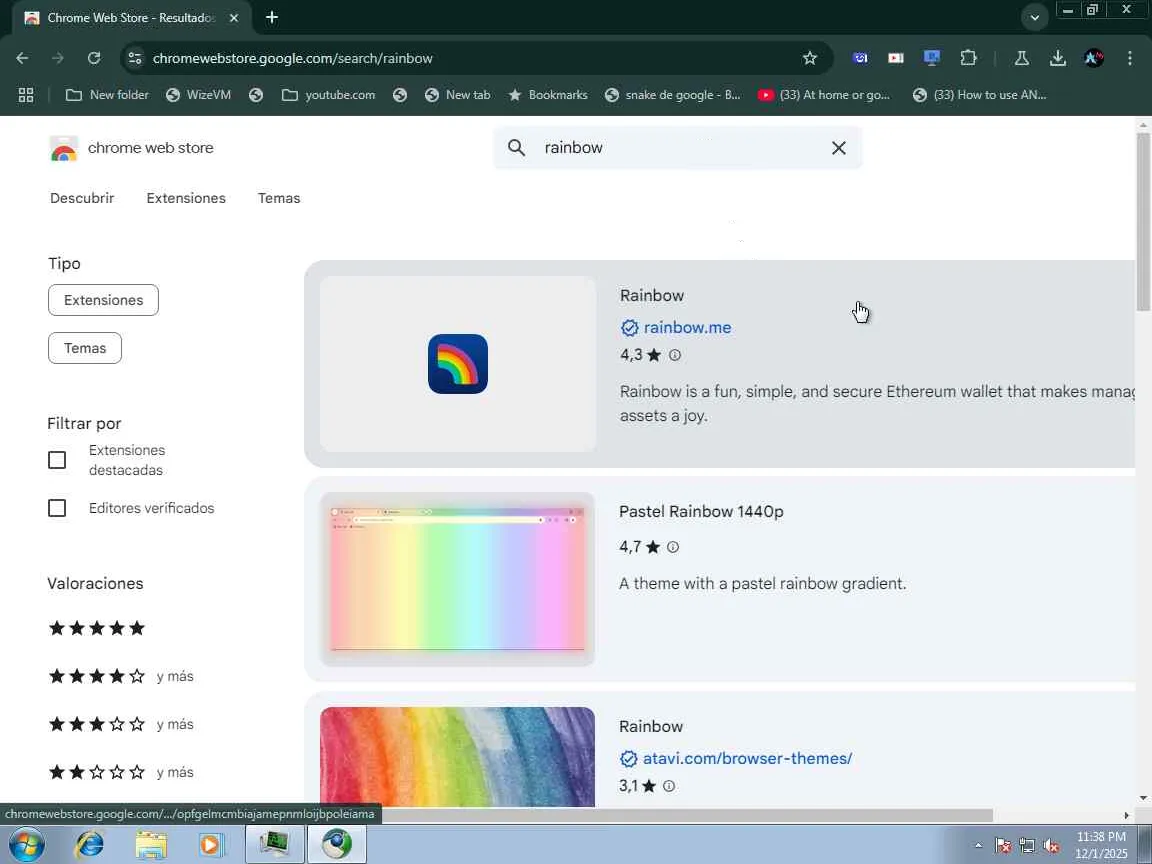Screen dimensions: 1152x864
Task: Click the blue monitor extension icon
Action: click(932, 58)
